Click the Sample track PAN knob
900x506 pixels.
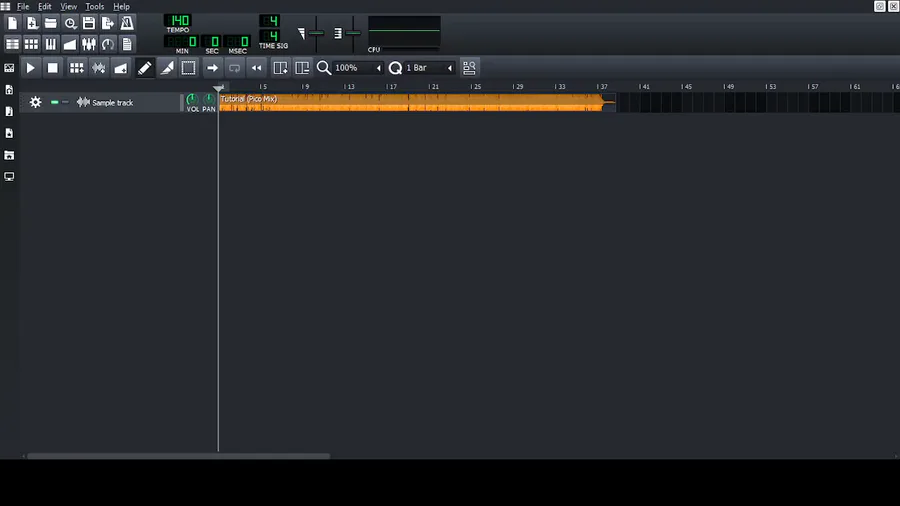[209, 100]
